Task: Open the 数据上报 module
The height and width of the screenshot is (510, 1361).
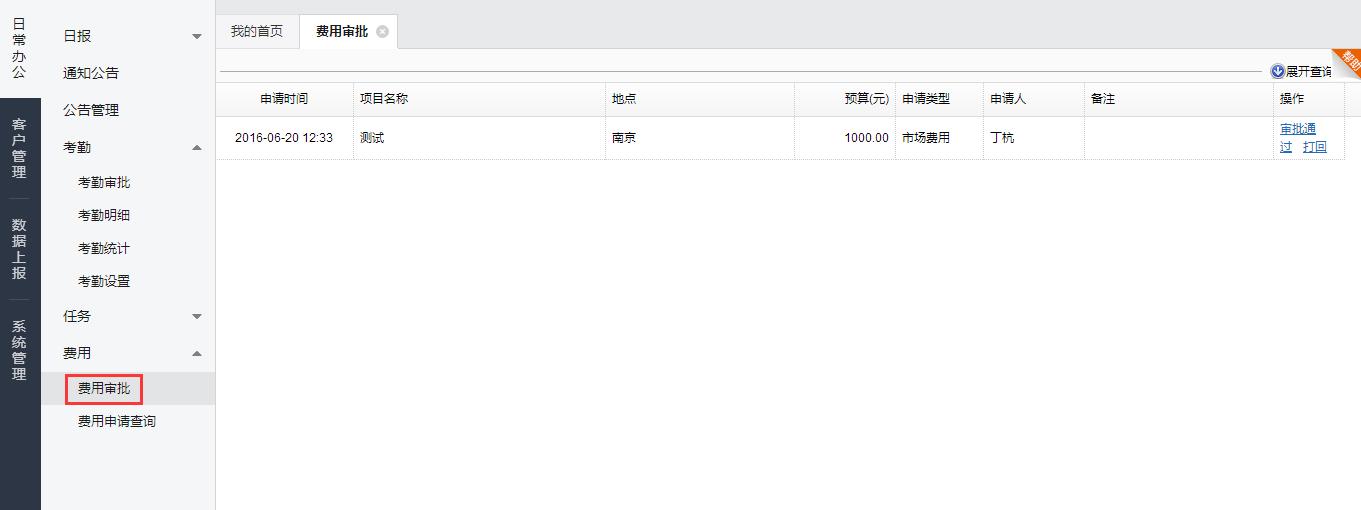Action: click(19, 249)
